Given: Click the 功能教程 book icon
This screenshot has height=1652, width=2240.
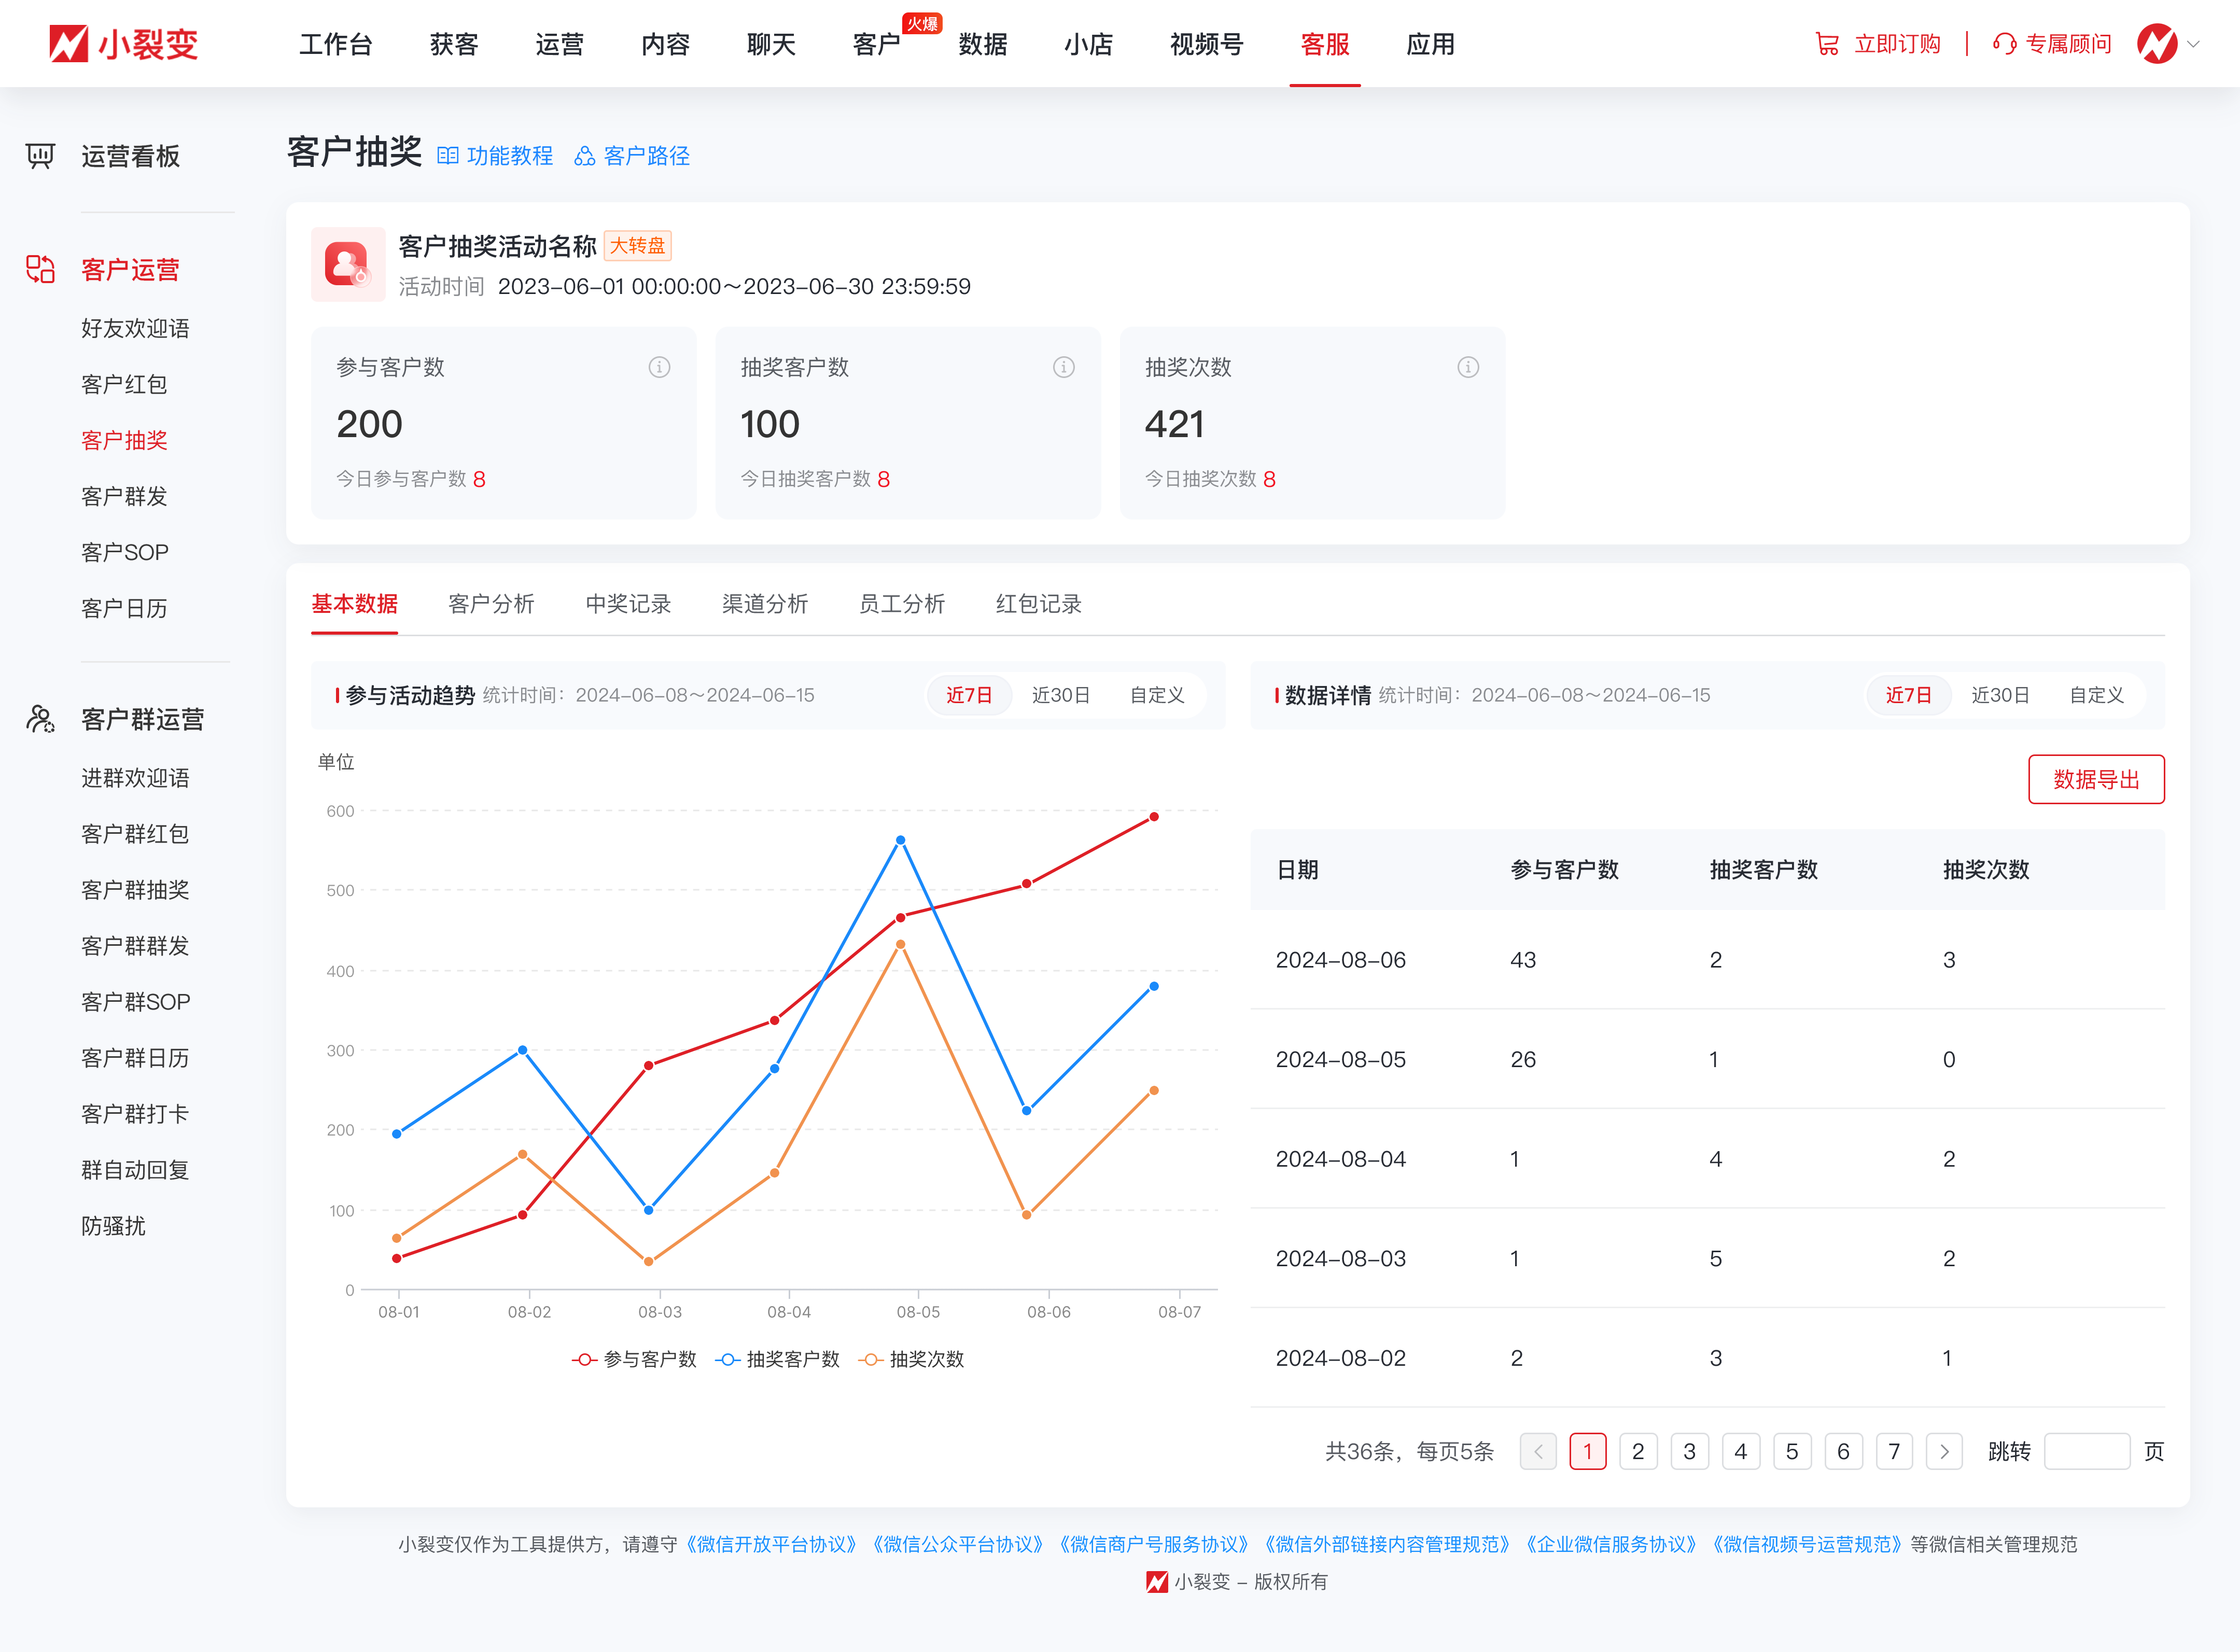Looking at the screenshot, I should 448,156.
